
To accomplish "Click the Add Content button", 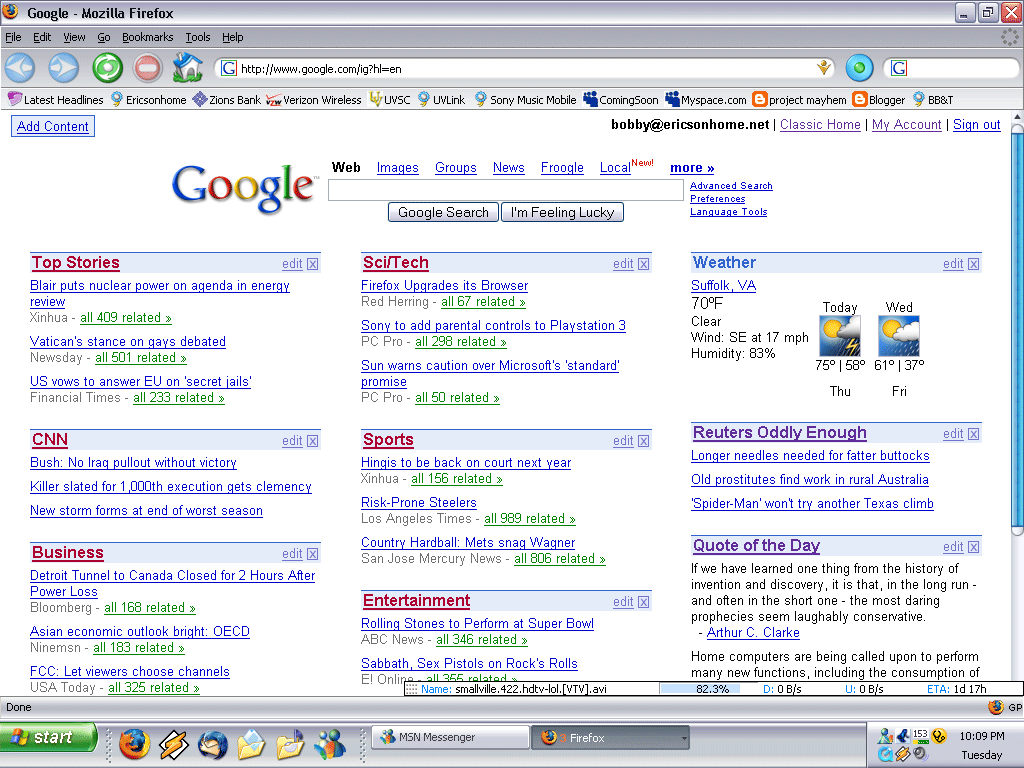I will pos(53,126).
